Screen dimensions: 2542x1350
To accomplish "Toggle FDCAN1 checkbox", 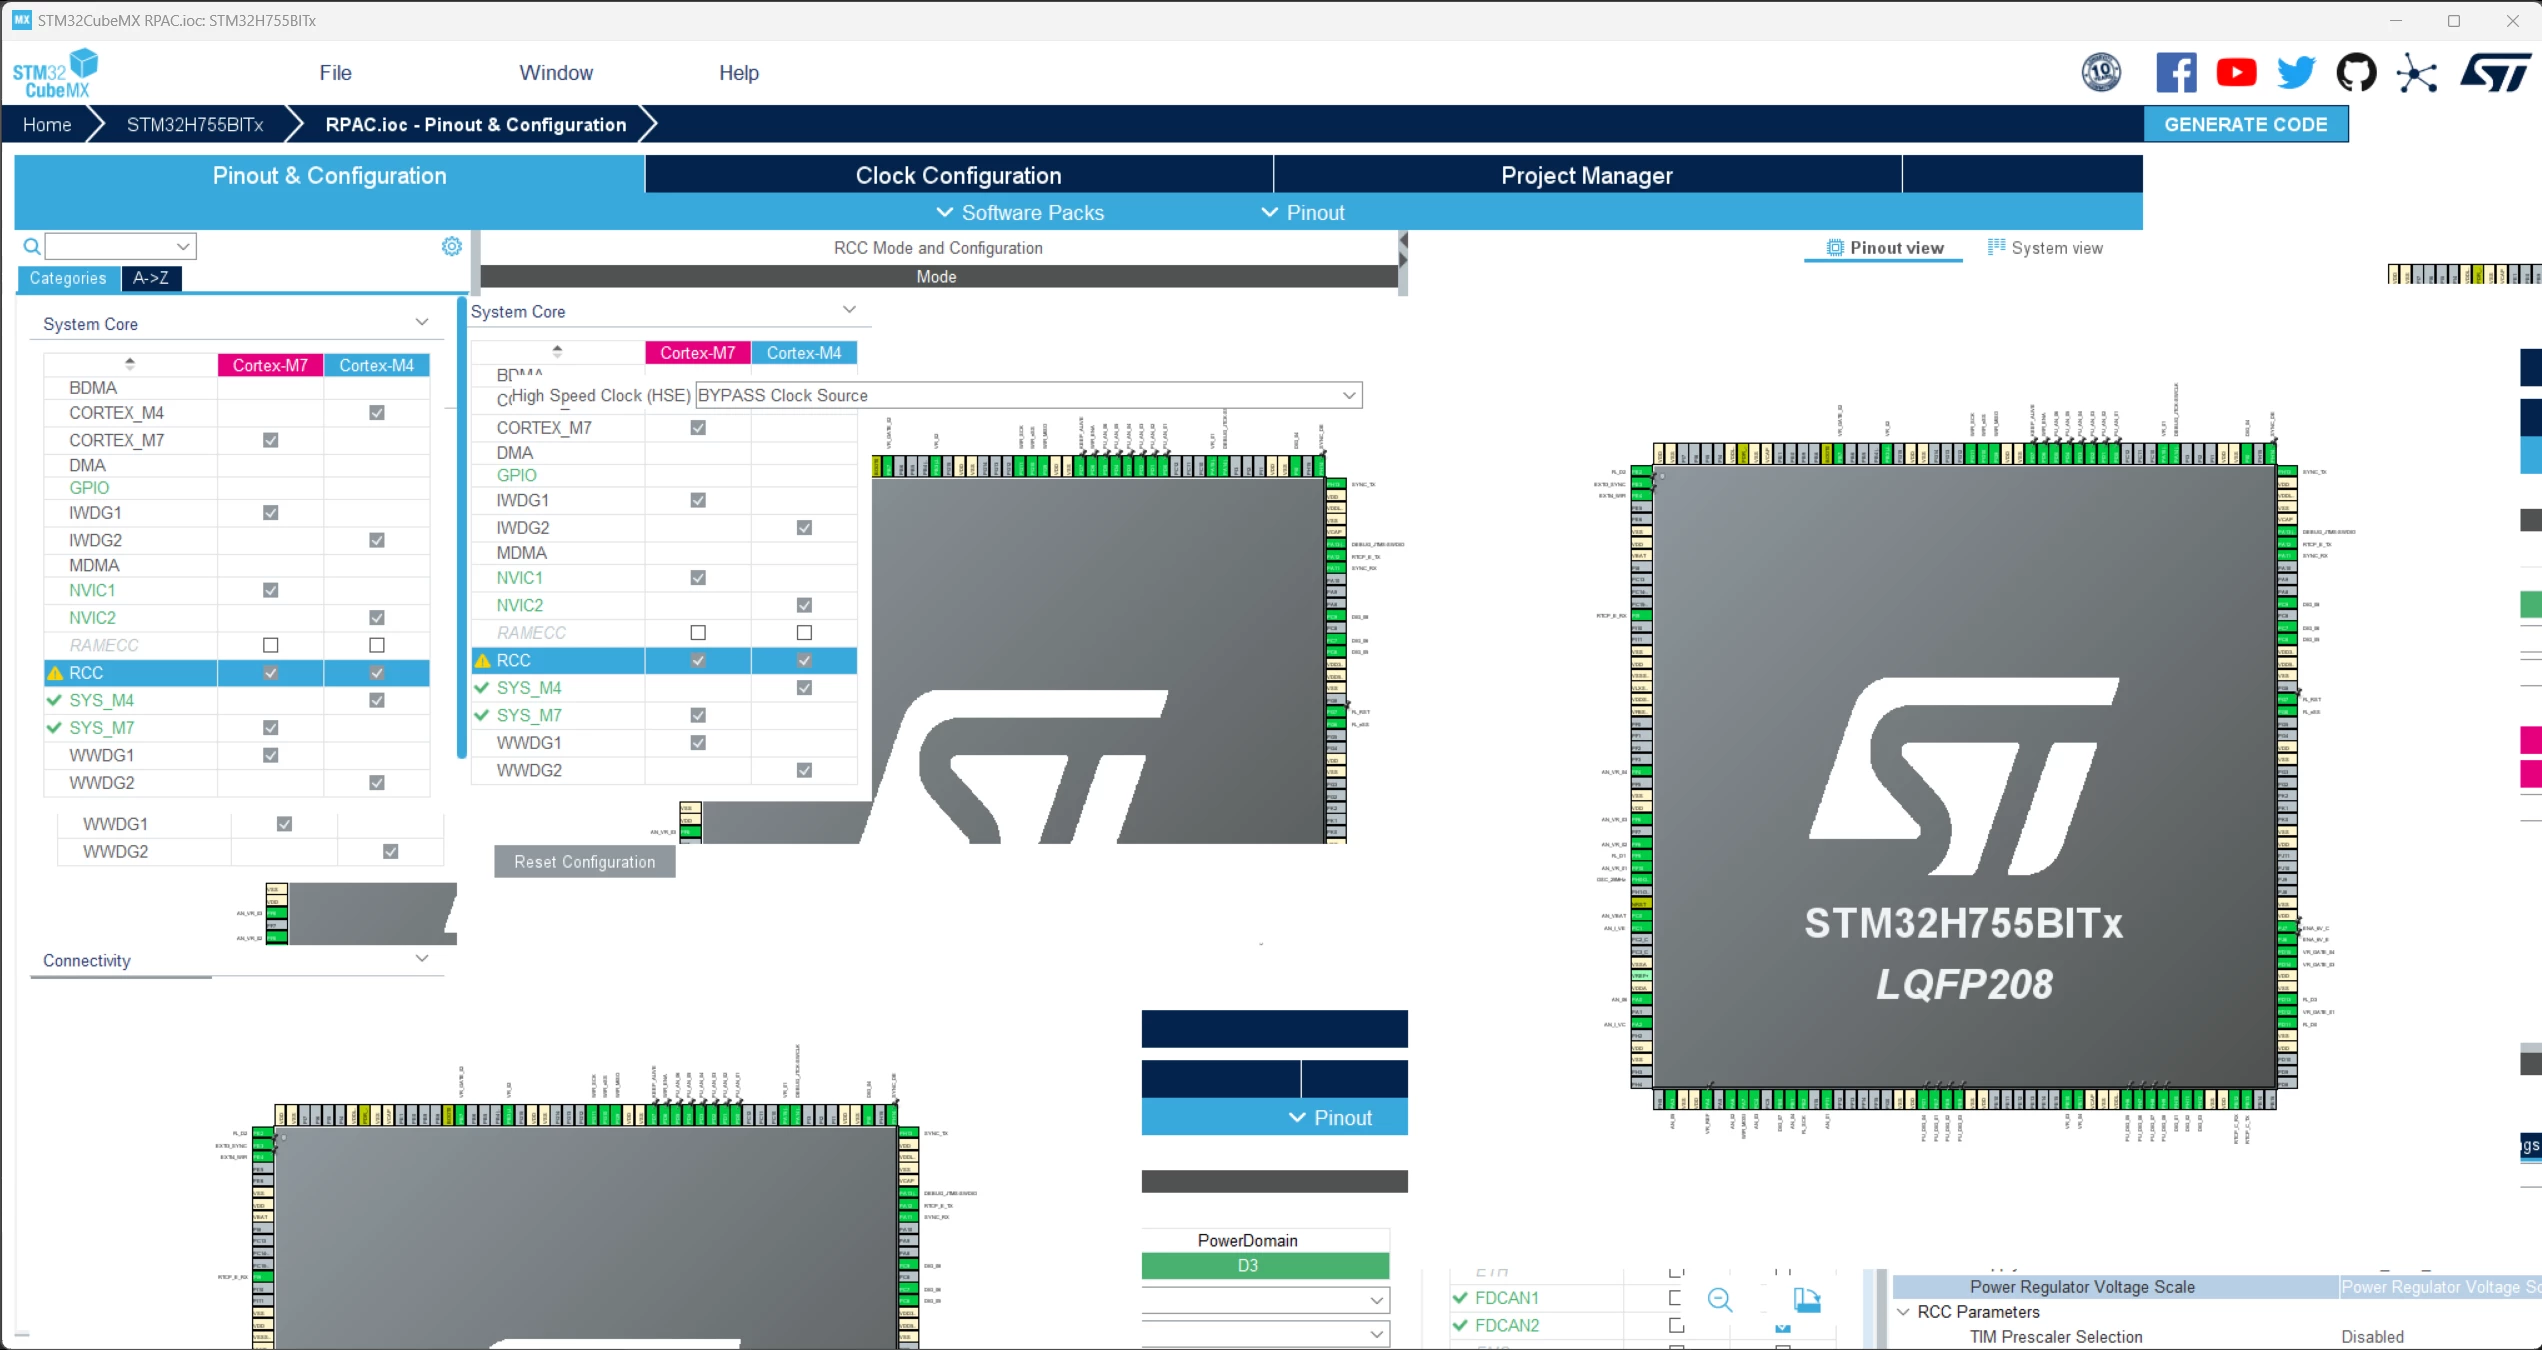I will pos(1676,1297).
